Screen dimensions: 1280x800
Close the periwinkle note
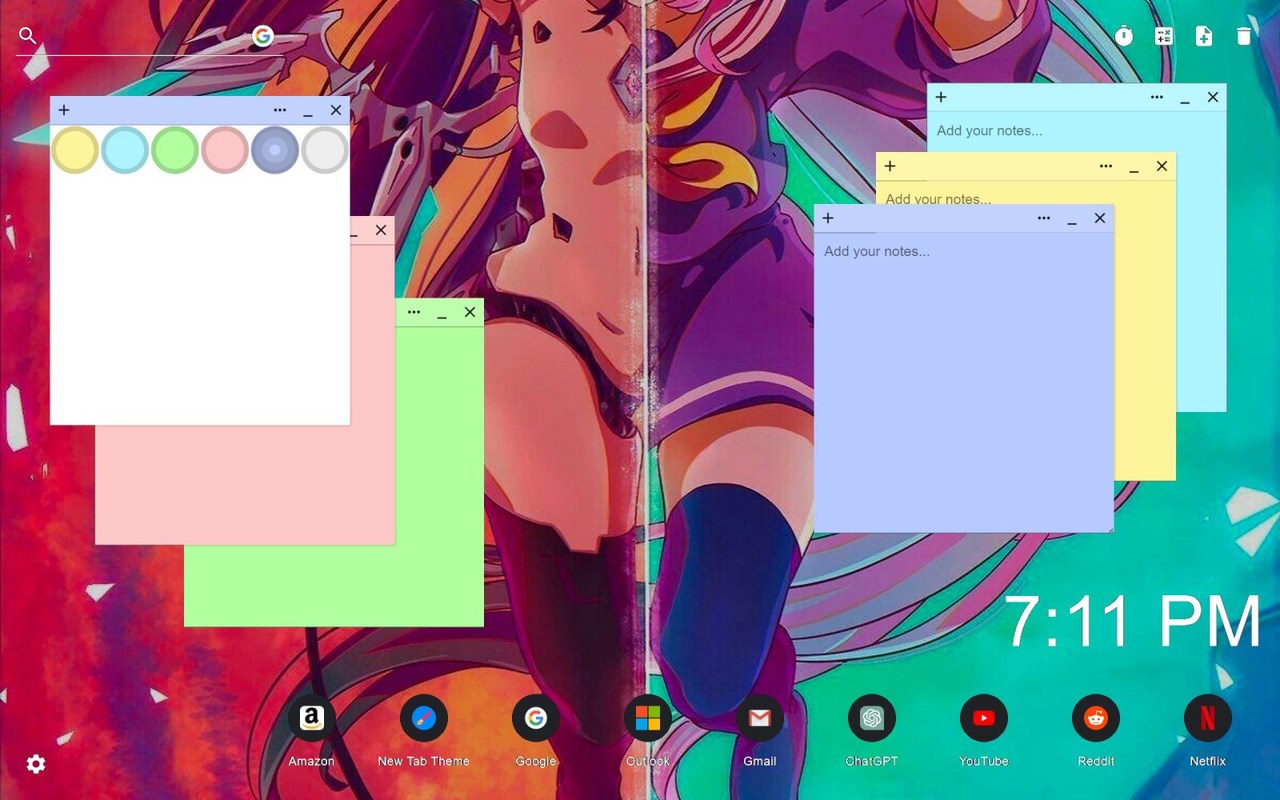tap(1100, 218)
